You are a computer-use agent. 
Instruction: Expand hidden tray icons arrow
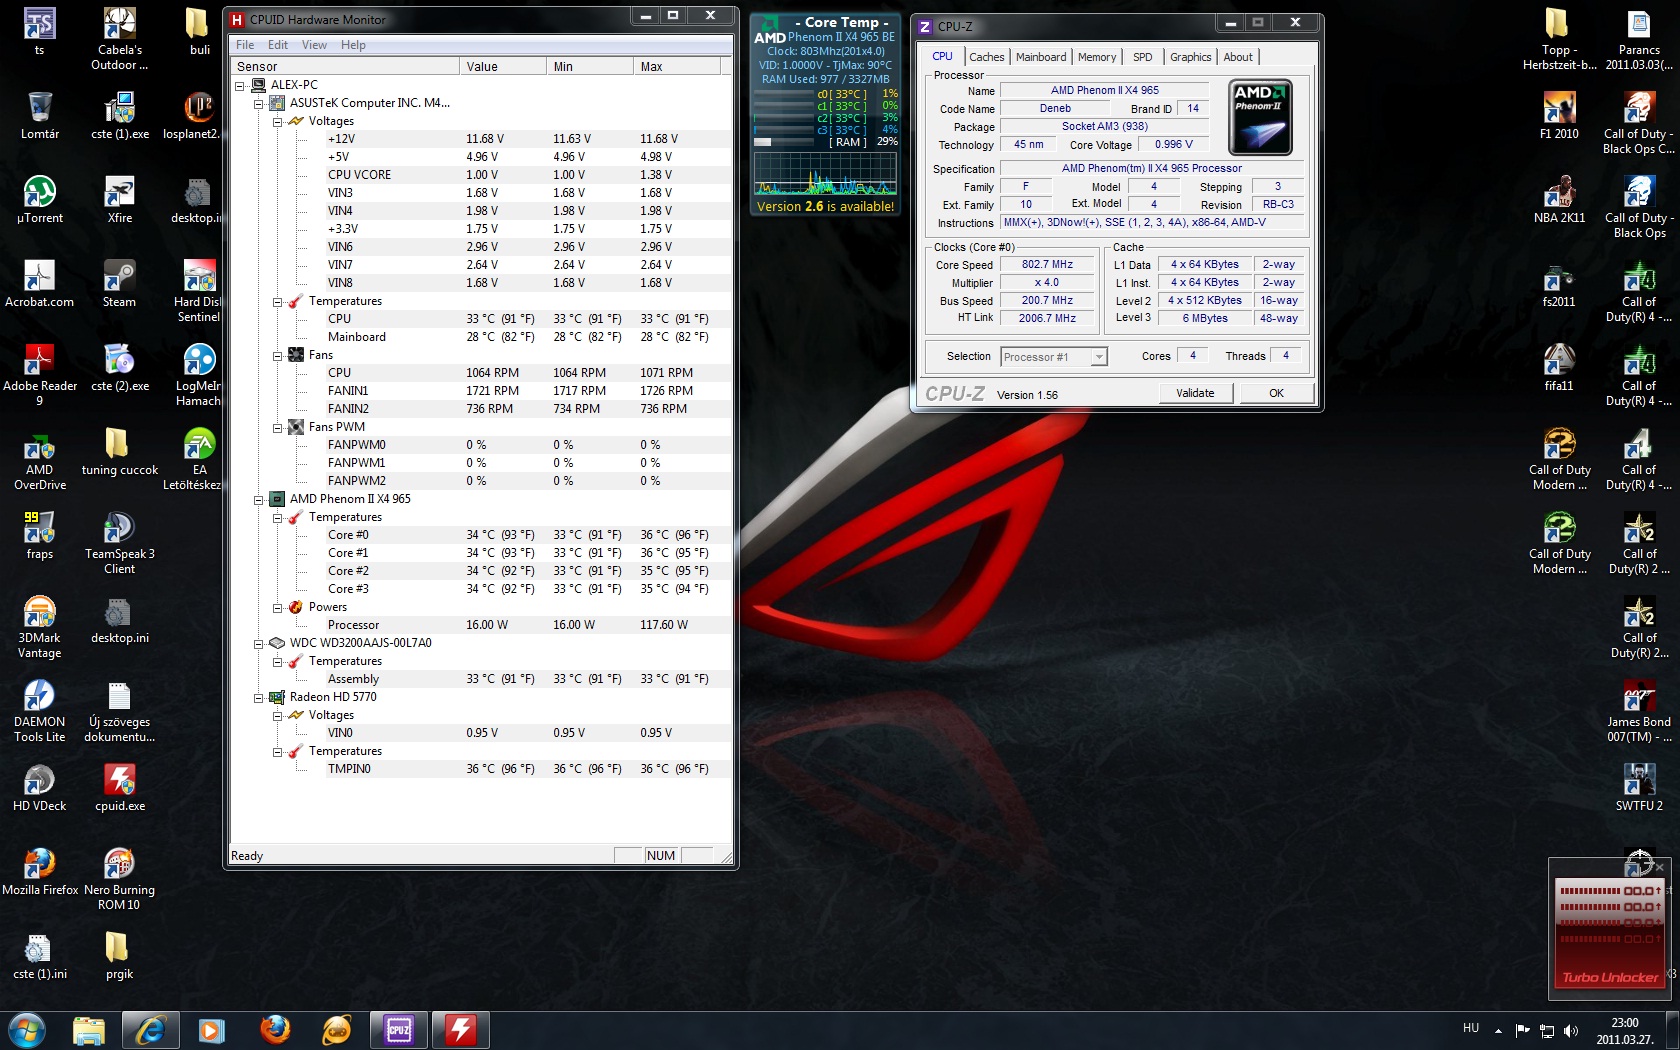(1498, 1030)
